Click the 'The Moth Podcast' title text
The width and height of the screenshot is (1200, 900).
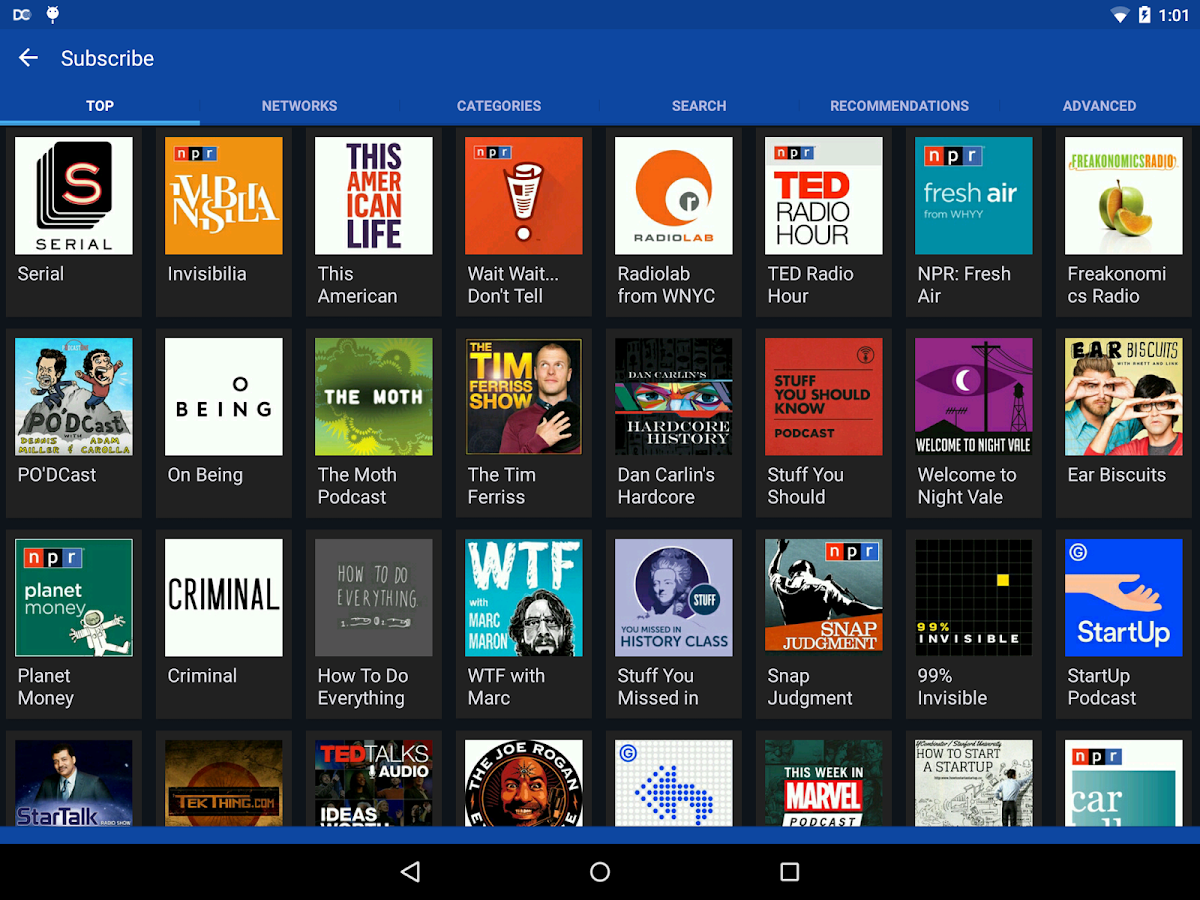coord(357,486)
